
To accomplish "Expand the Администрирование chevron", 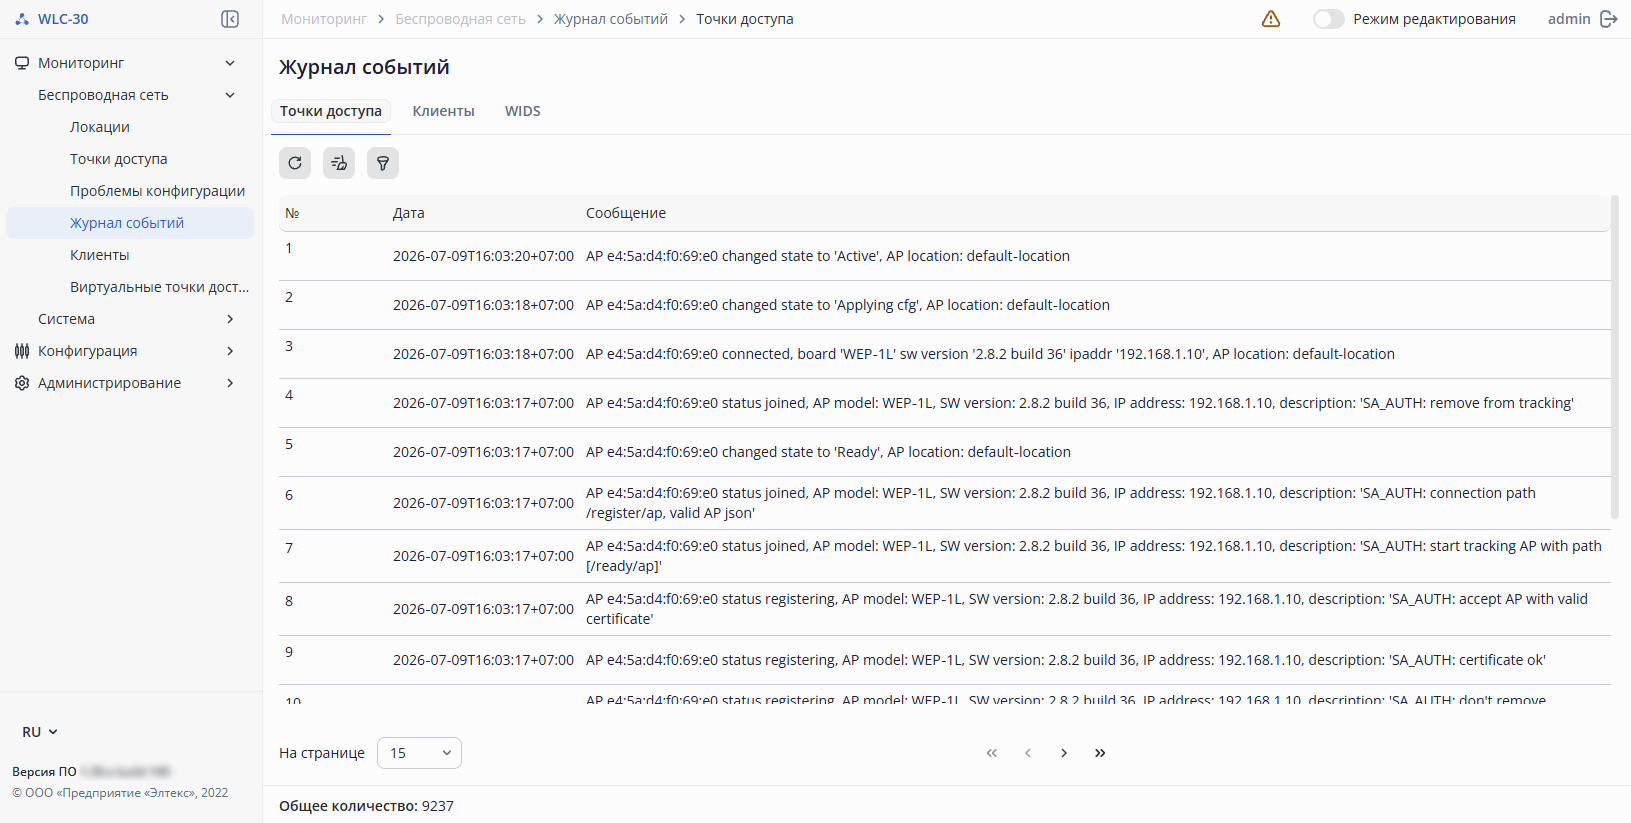I will 230,383.
